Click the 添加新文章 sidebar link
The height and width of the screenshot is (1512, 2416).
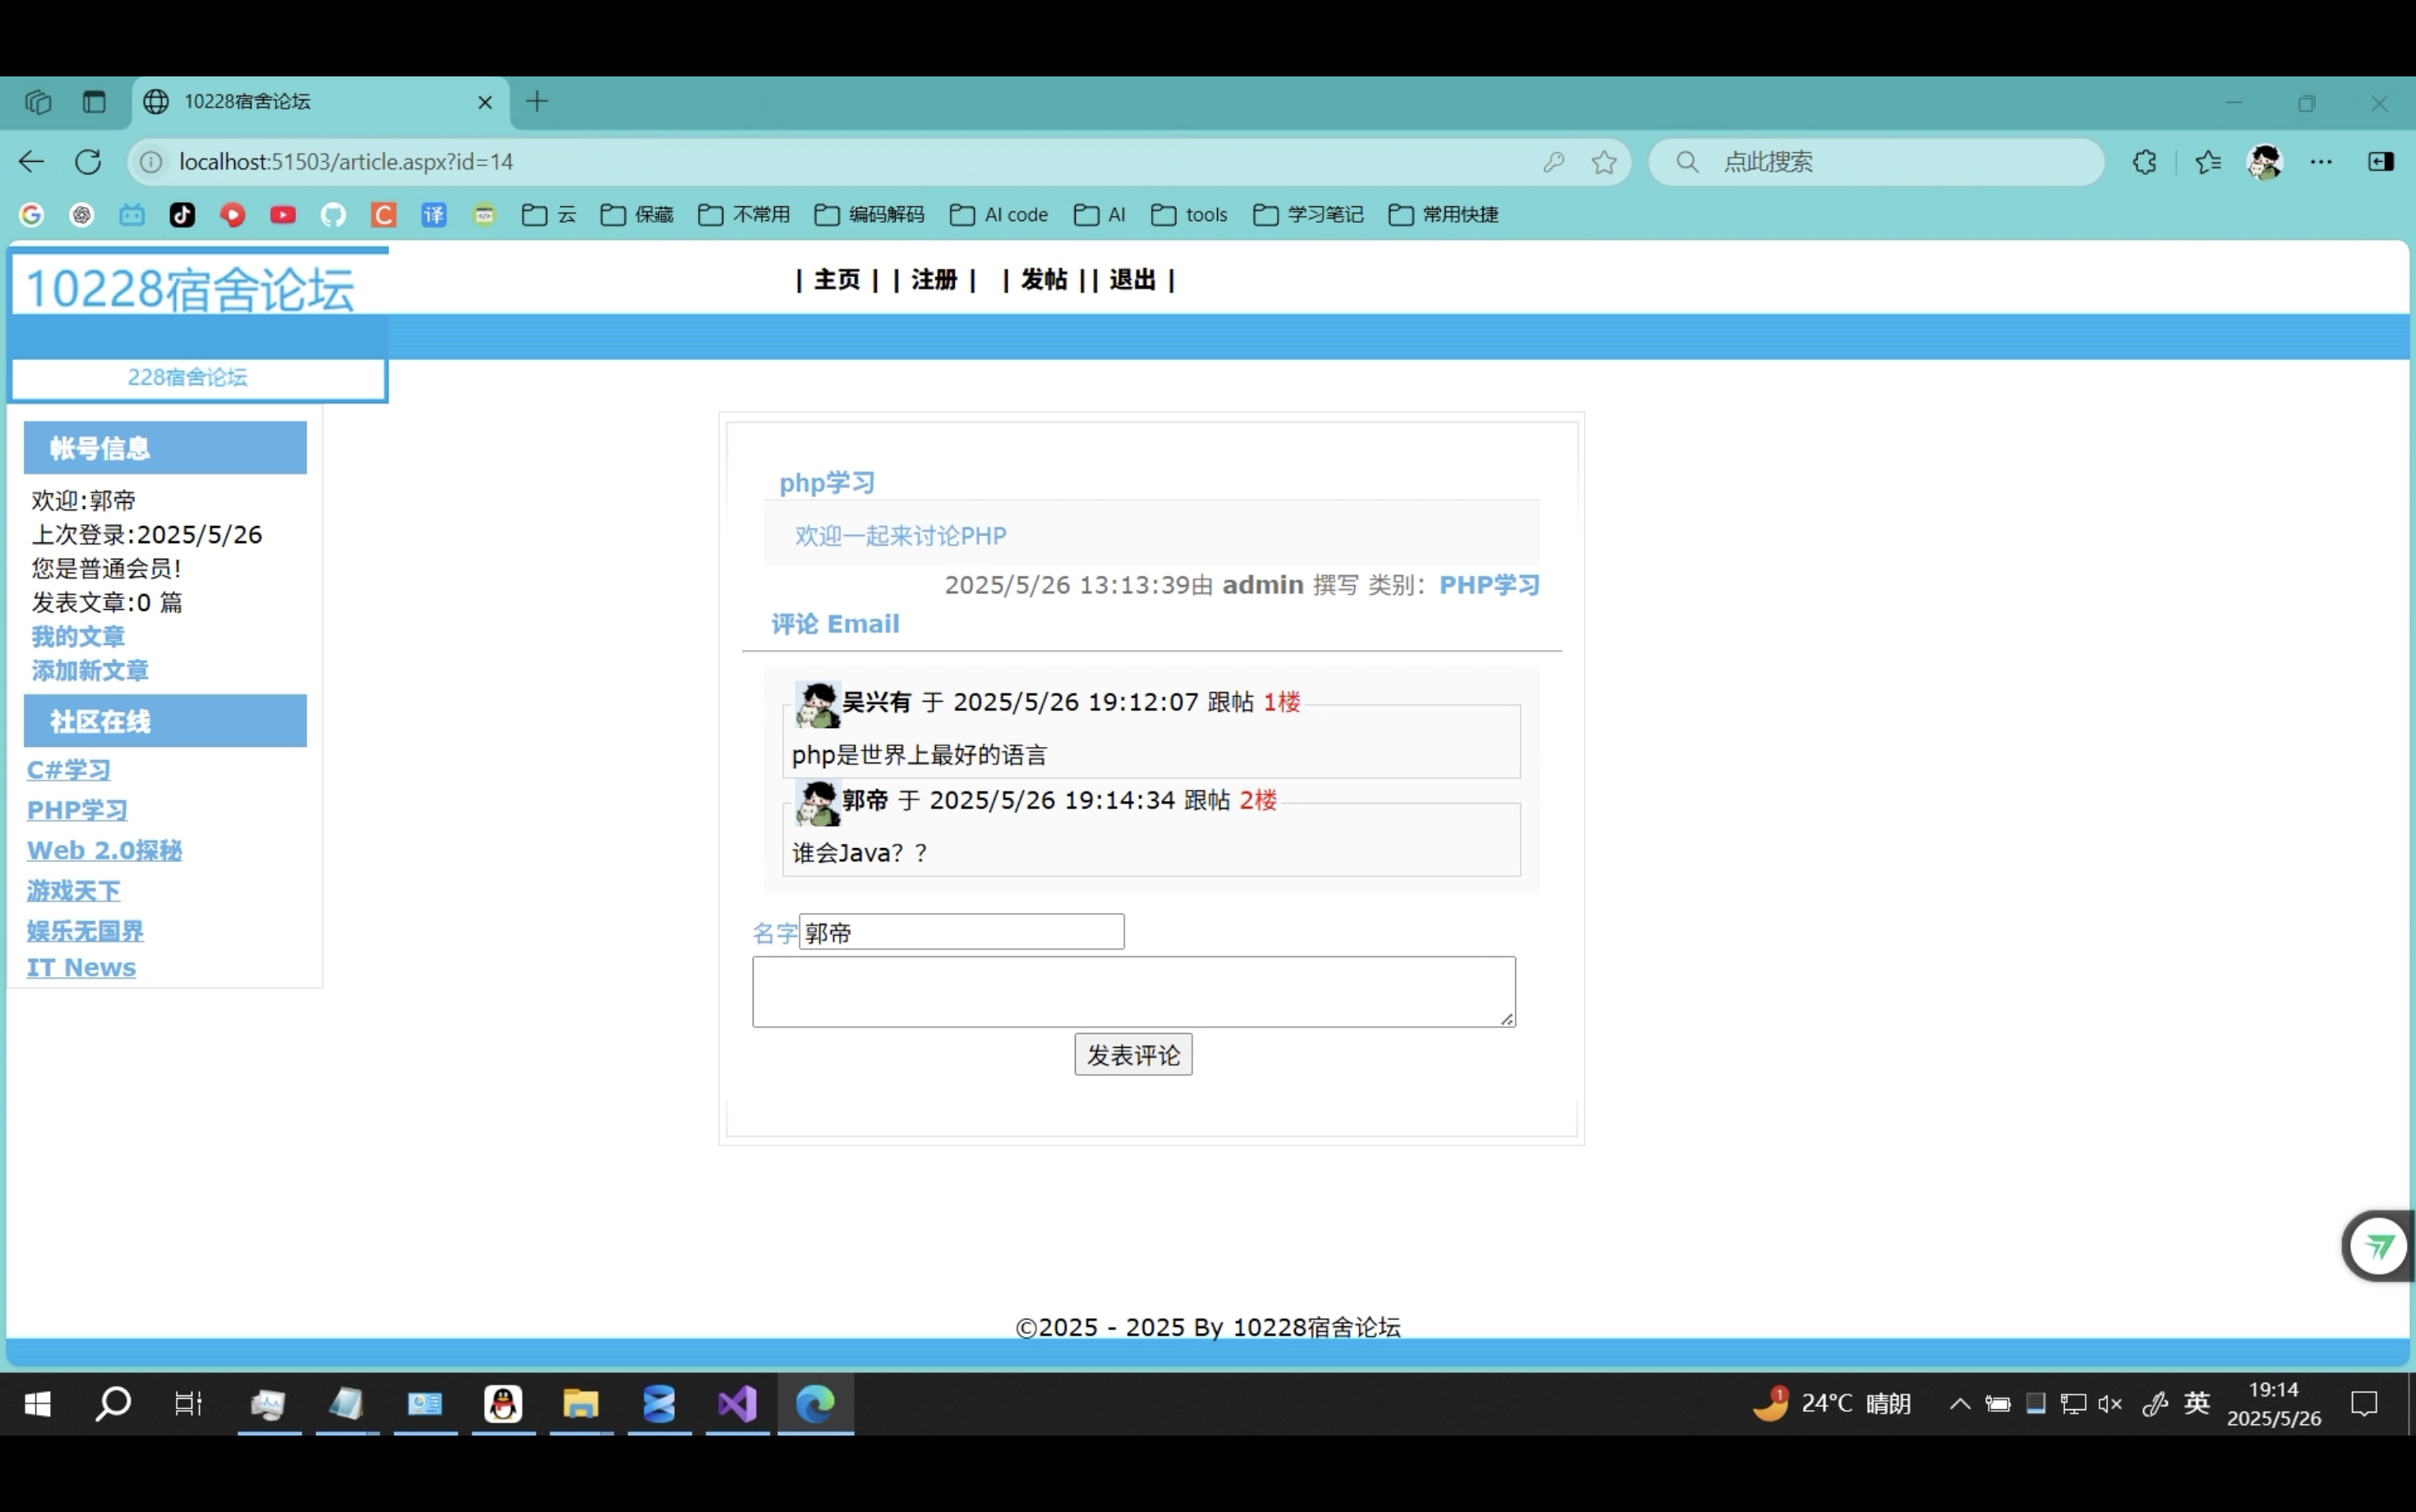tap(90, 671)
